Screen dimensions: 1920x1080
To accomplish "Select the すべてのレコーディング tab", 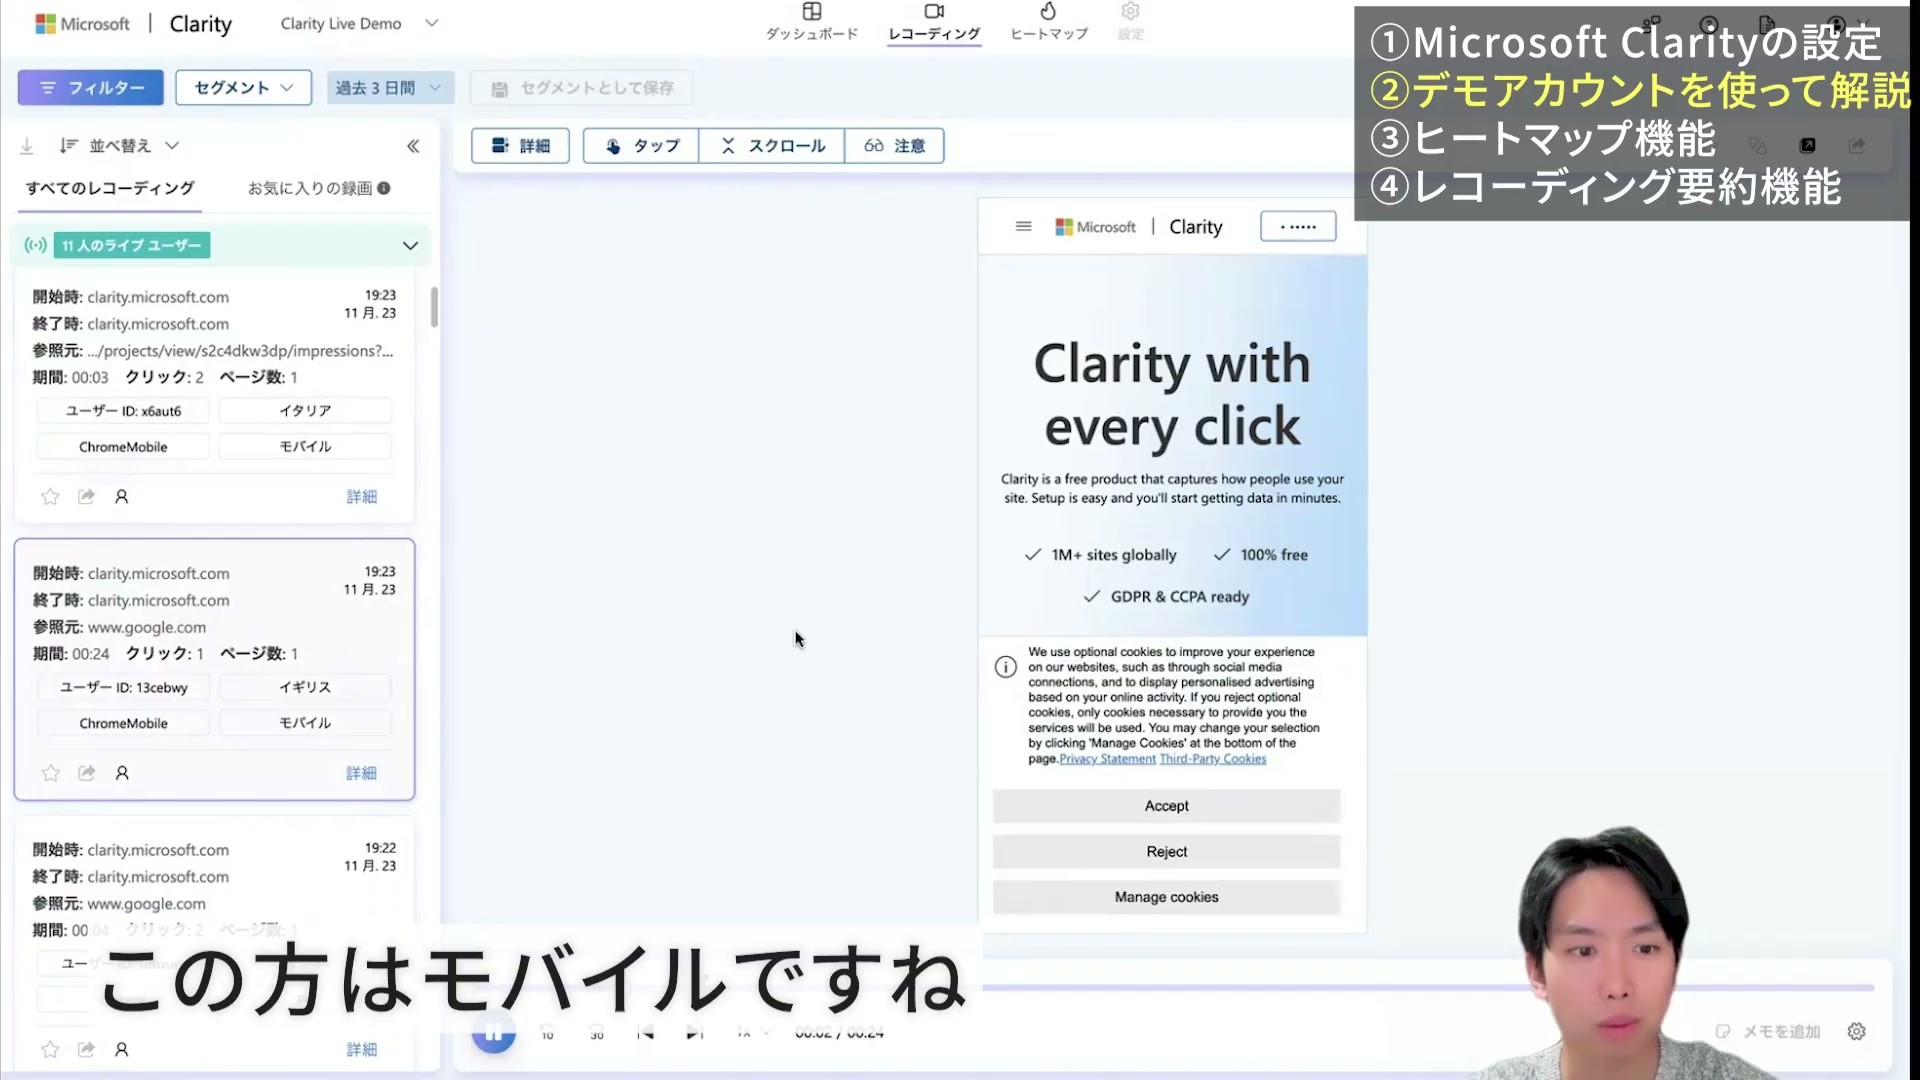I will tap(110, 188).
